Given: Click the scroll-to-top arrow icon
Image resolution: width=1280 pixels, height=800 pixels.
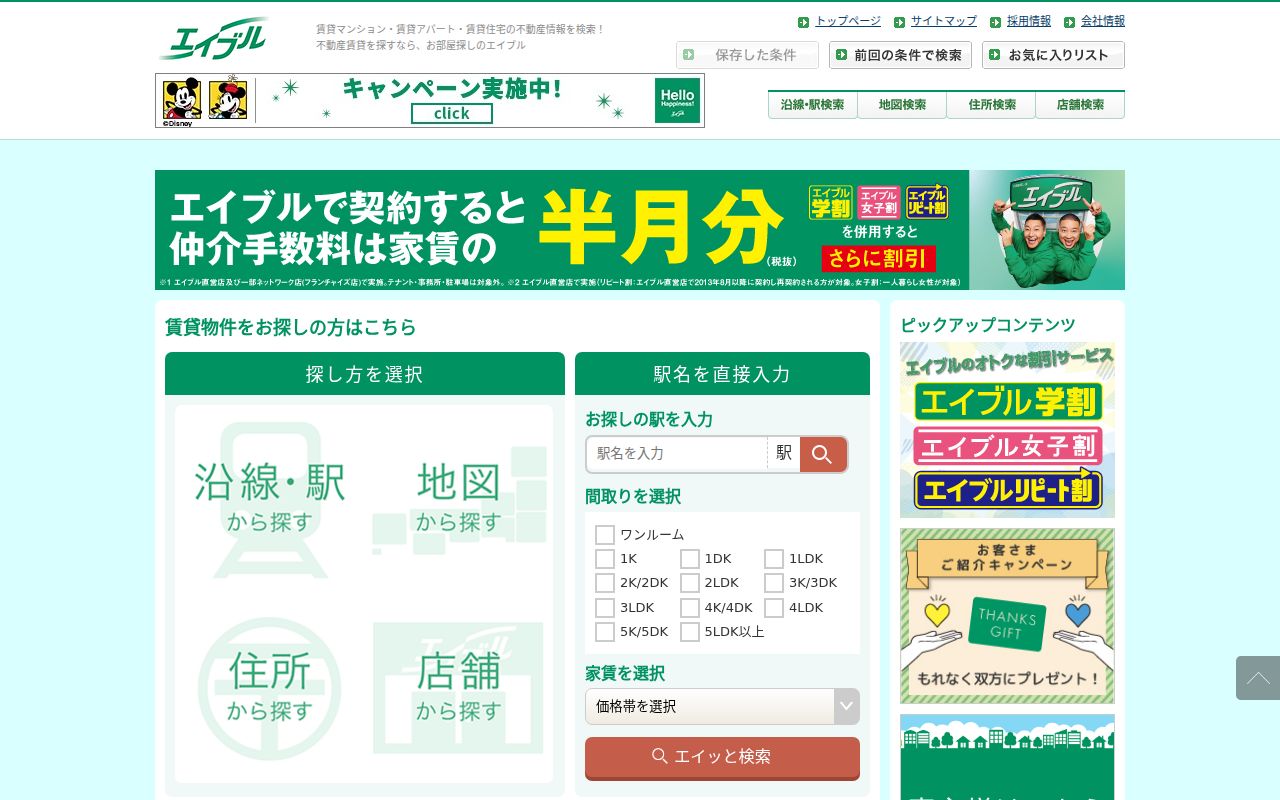Looking at the screenshot, I should tap(1258, 678).
